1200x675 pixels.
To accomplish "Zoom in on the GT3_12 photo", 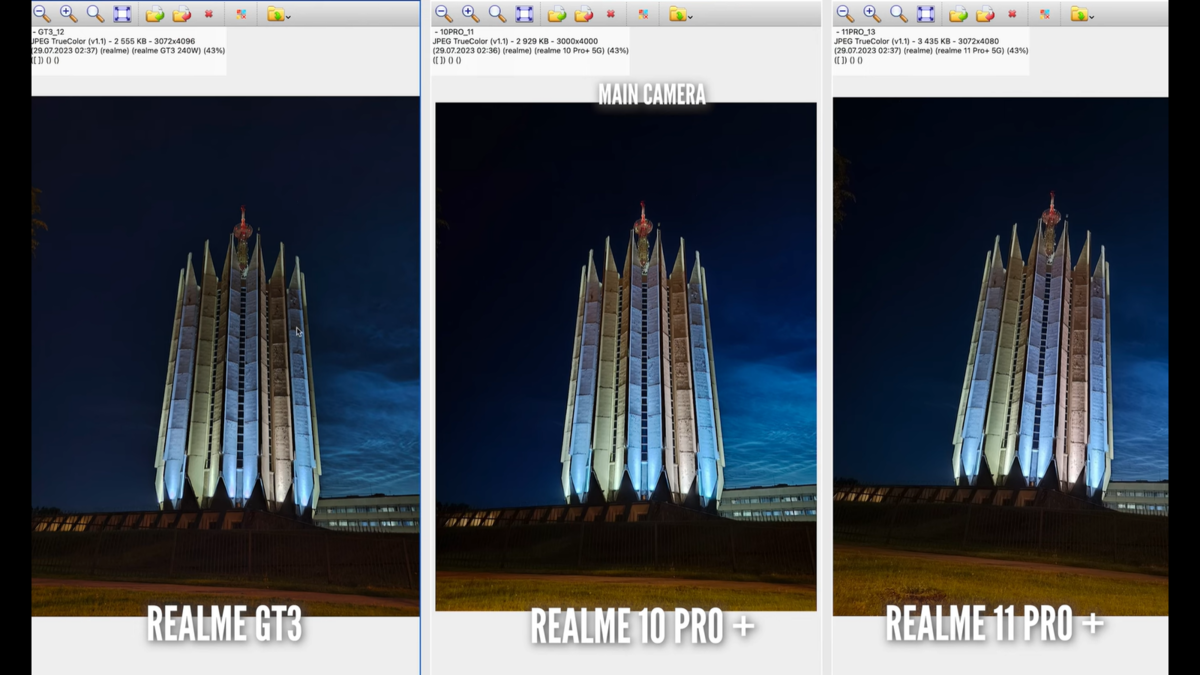I will tap(69, 14).
